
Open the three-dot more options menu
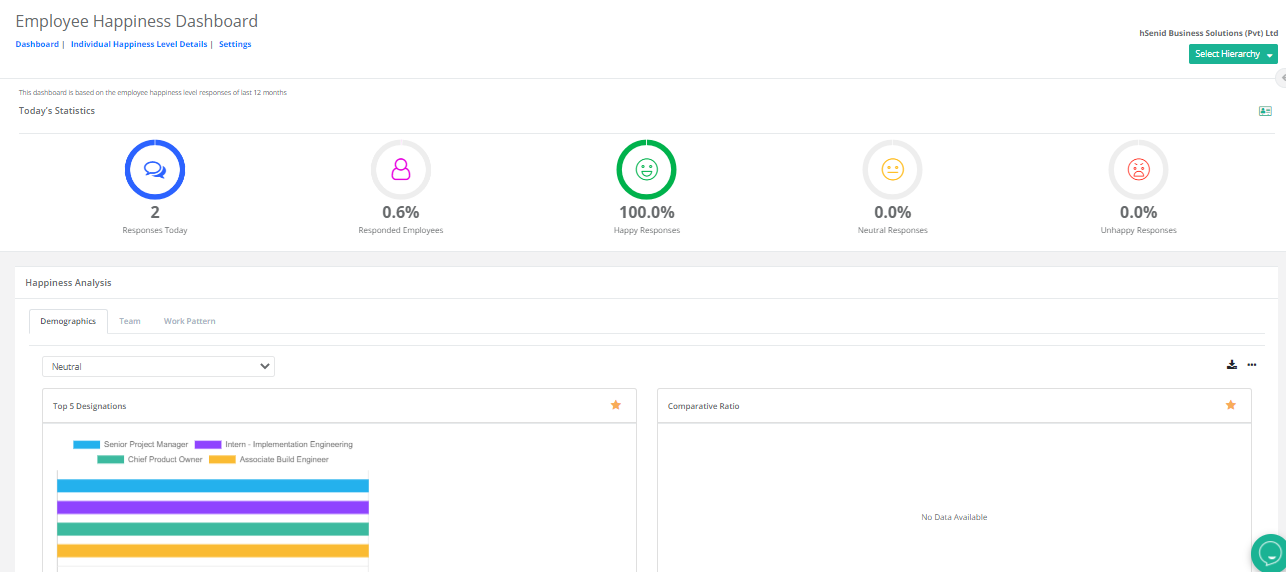1252,365
